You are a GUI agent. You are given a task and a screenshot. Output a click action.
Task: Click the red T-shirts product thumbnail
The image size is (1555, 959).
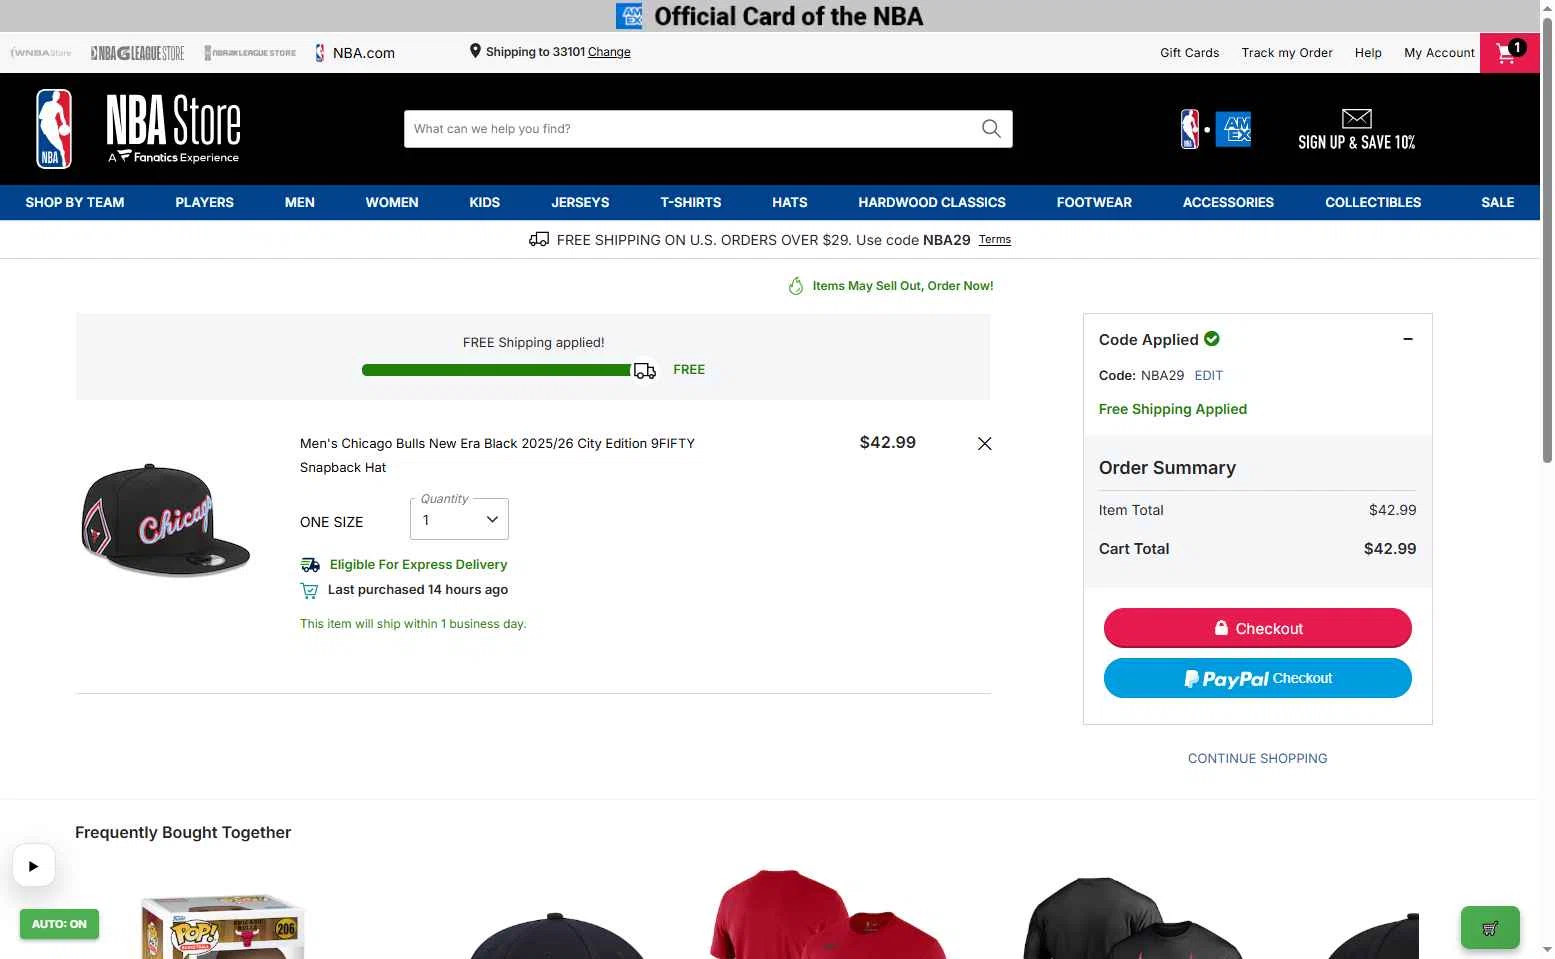click(829, 915)
